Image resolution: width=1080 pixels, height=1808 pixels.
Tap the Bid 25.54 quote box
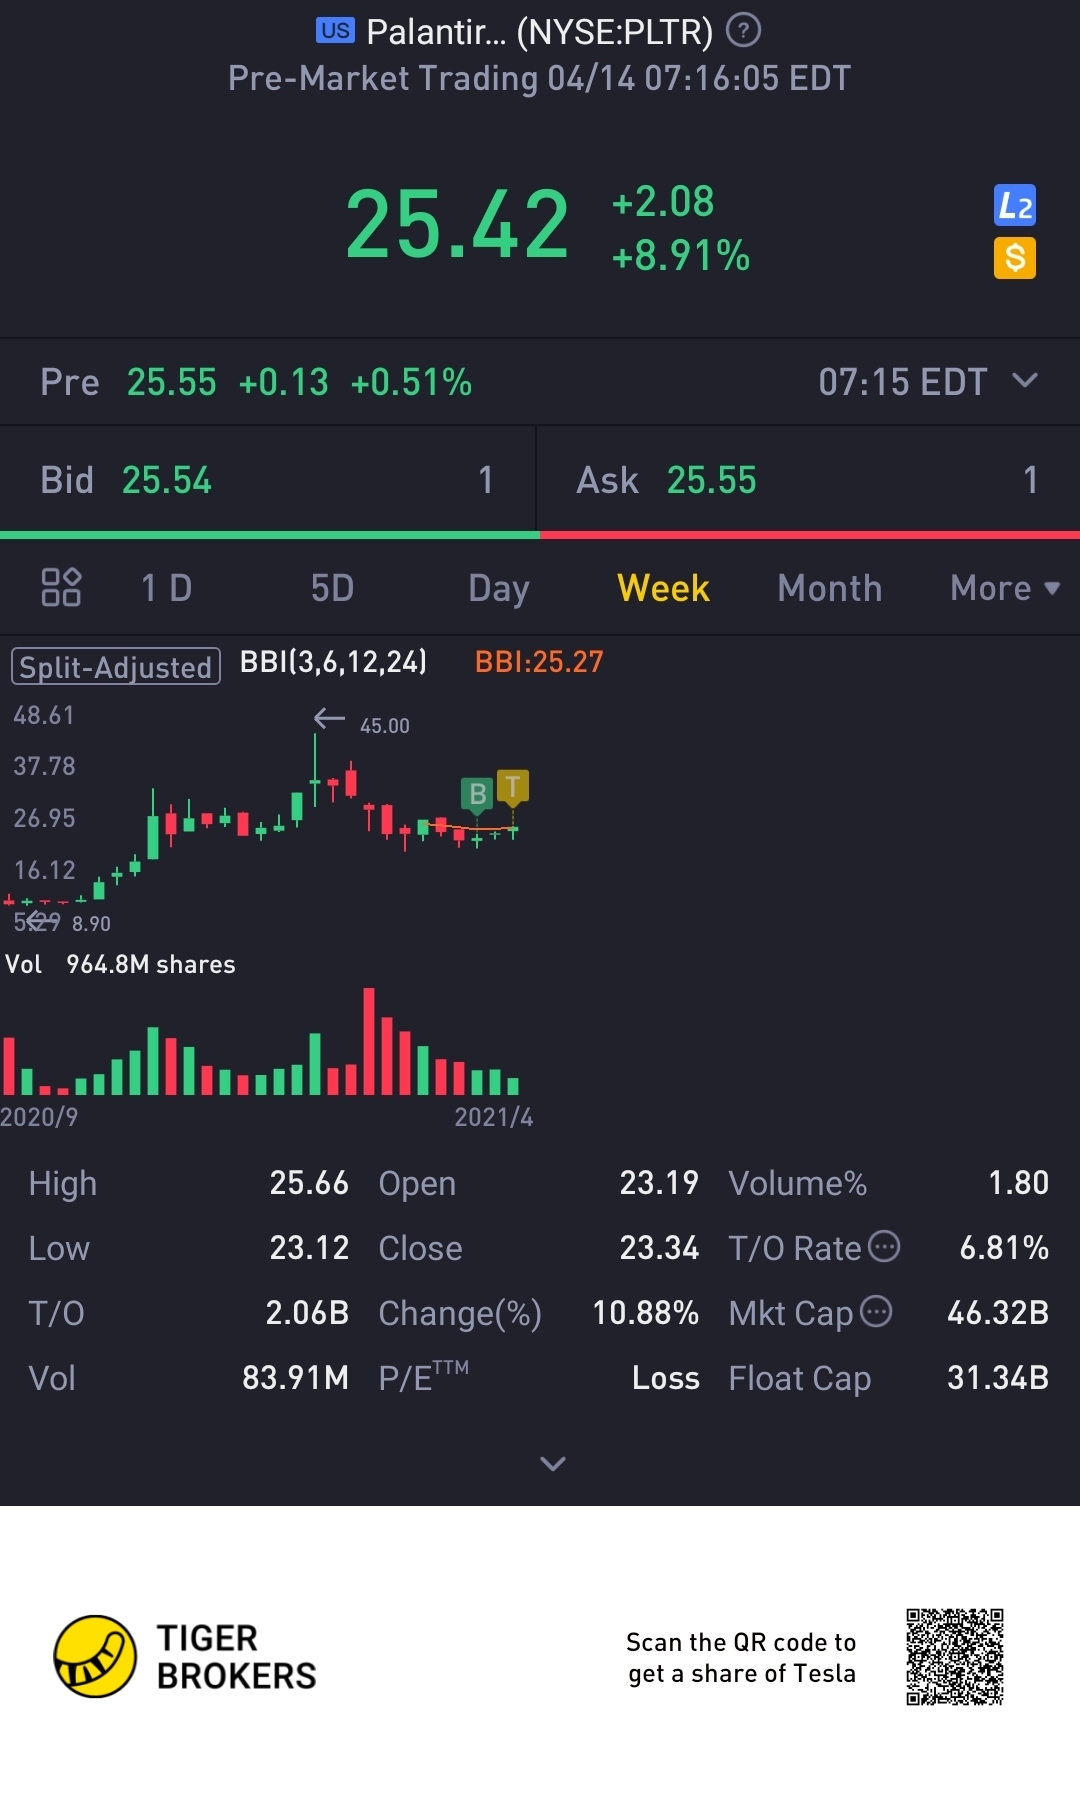(x=268, y=480)
